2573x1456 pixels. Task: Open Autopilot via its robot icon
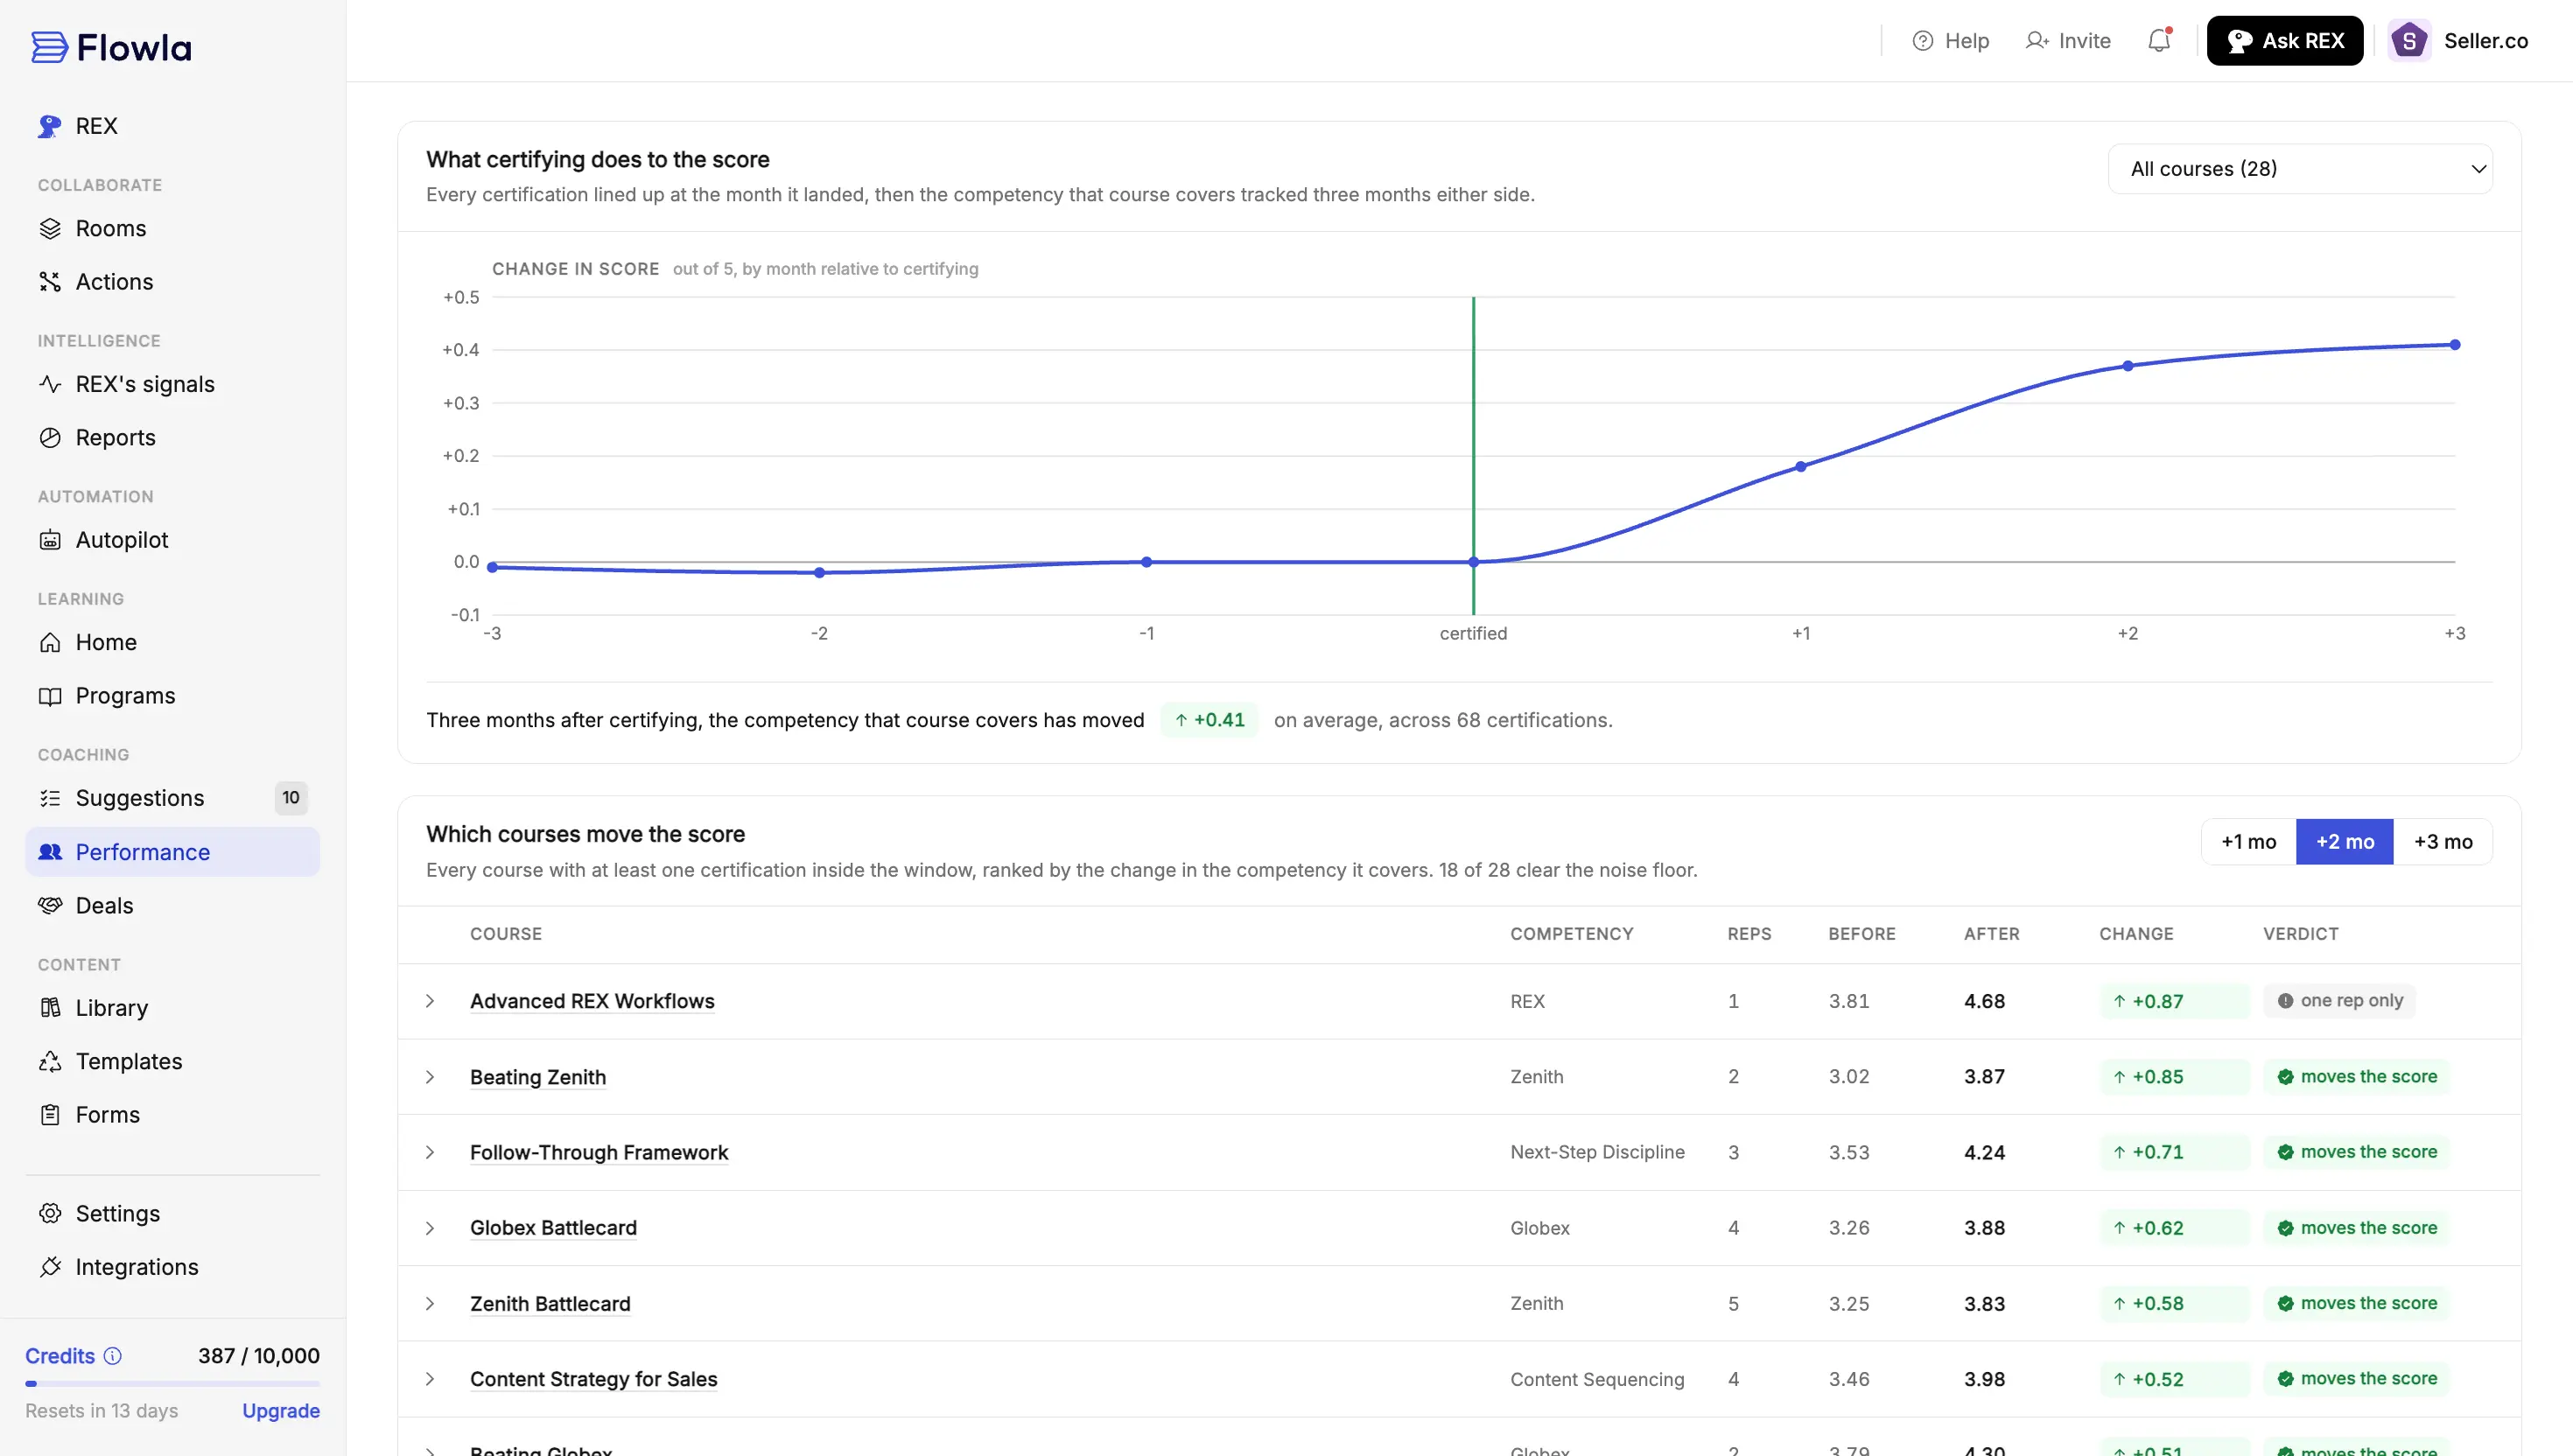pos(50,540)
